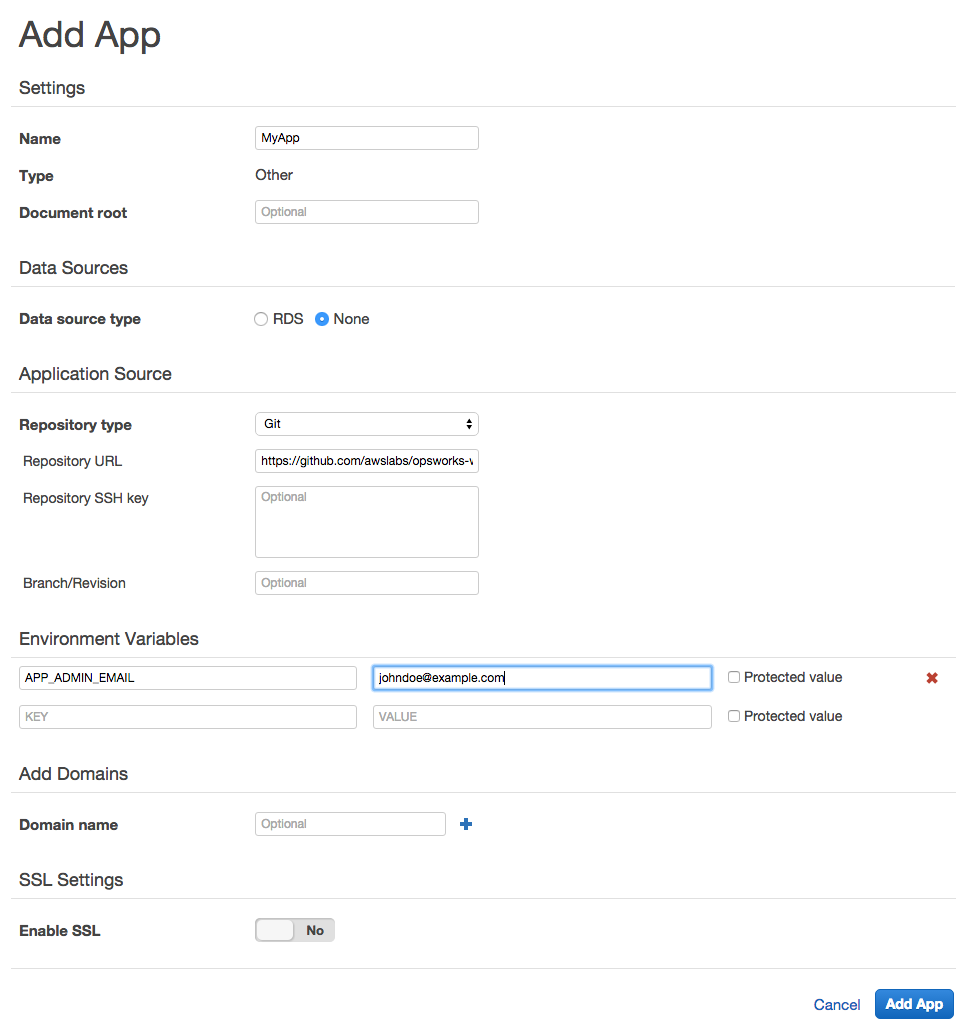This screenshot has width=968, height=1036.
Task: Focus the Document root field
Action: [x=367, y=212]
